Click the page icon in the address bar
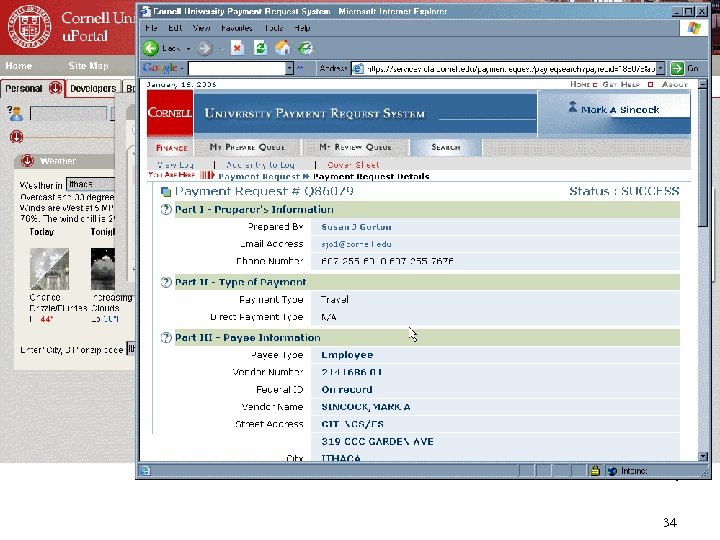 pos(358,68)
